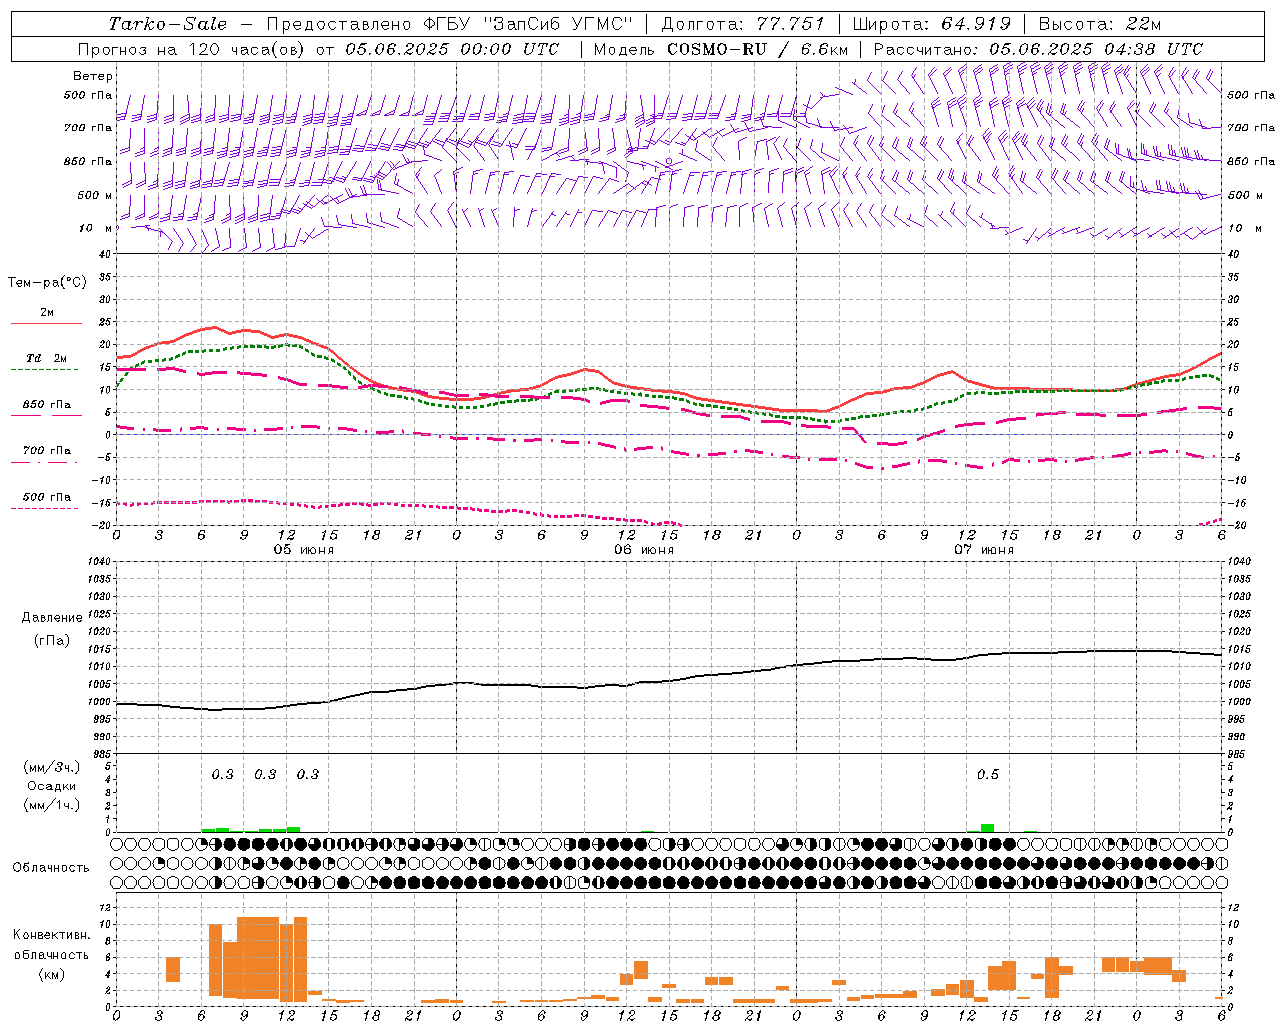Click the wind panel title "Ветер"

[x=93, y=76]
